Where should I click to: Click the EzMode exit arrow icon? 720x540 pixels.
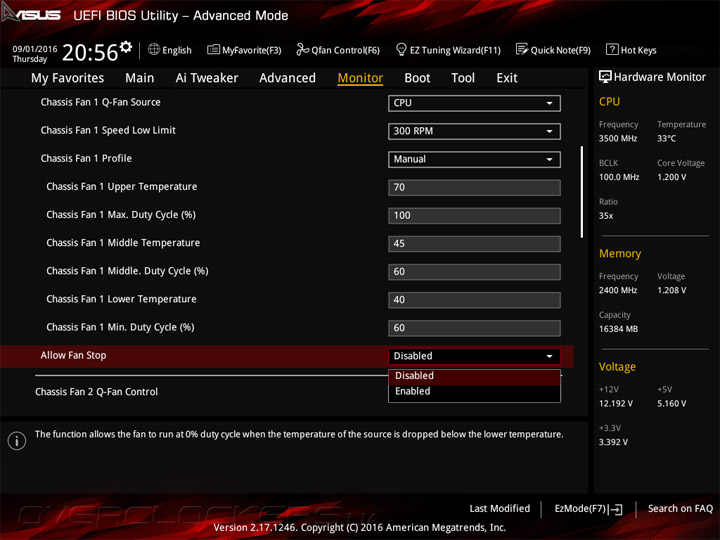616,509
